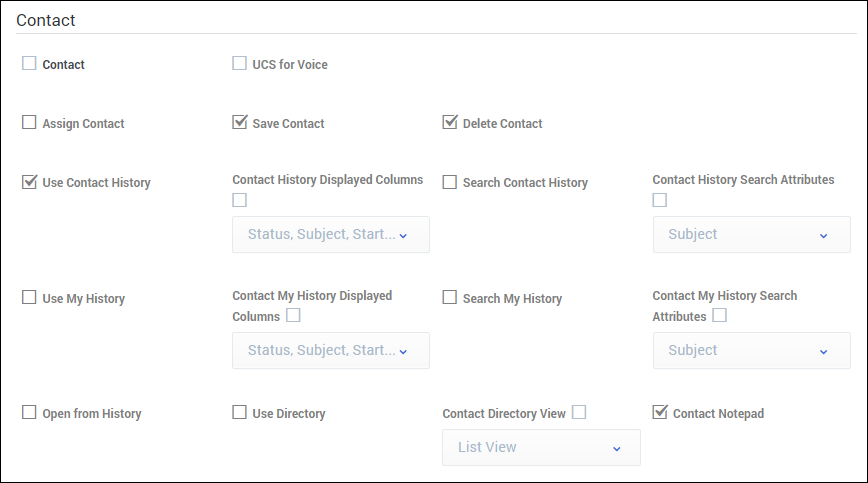The height and width of the screenshot is (483, 868).
Task: Enable Search Contact History checkbox
Action: pyautogui.click(x=449, y=182)
